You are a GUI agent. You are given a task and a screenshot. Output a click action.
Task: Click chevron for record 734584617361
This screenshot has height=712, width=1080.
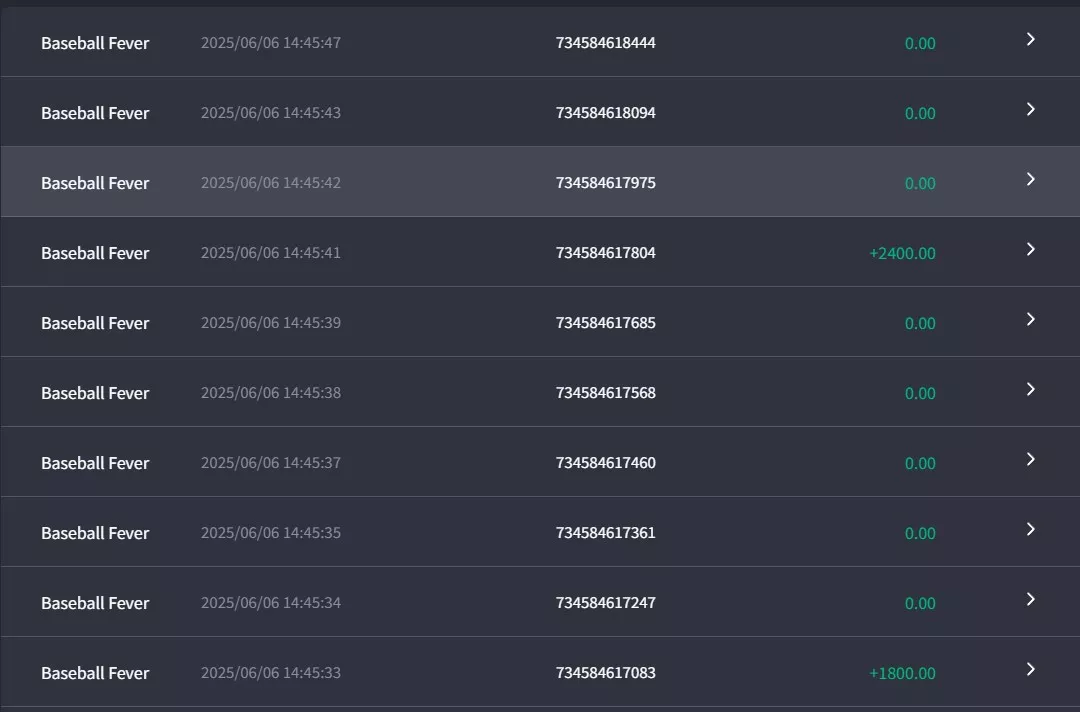pyautogui.click(x=1030, y=530)
